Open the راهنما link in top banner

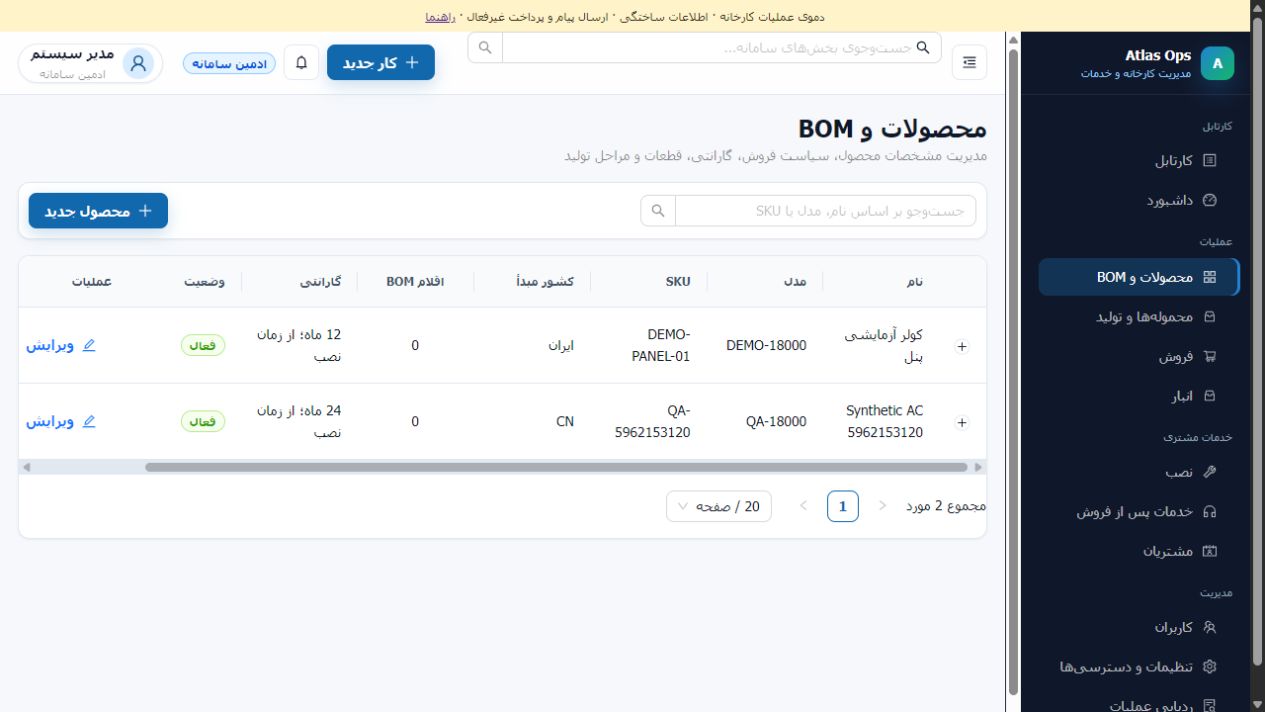click(440, 17)
